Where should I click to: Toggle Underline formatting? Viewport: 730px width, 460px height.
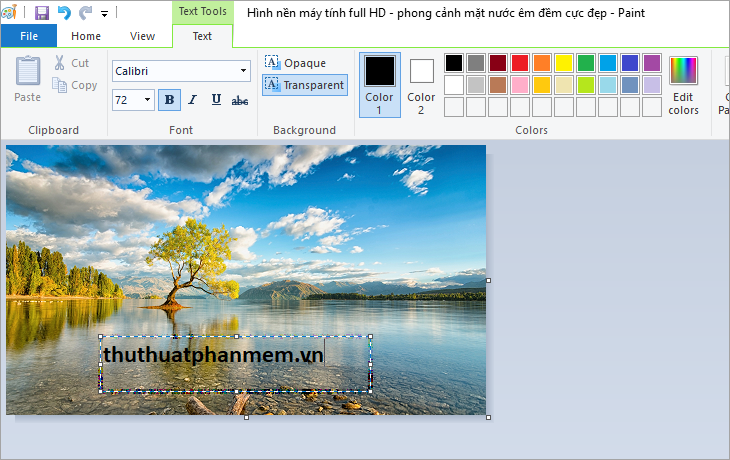click(x=216, y=100)
